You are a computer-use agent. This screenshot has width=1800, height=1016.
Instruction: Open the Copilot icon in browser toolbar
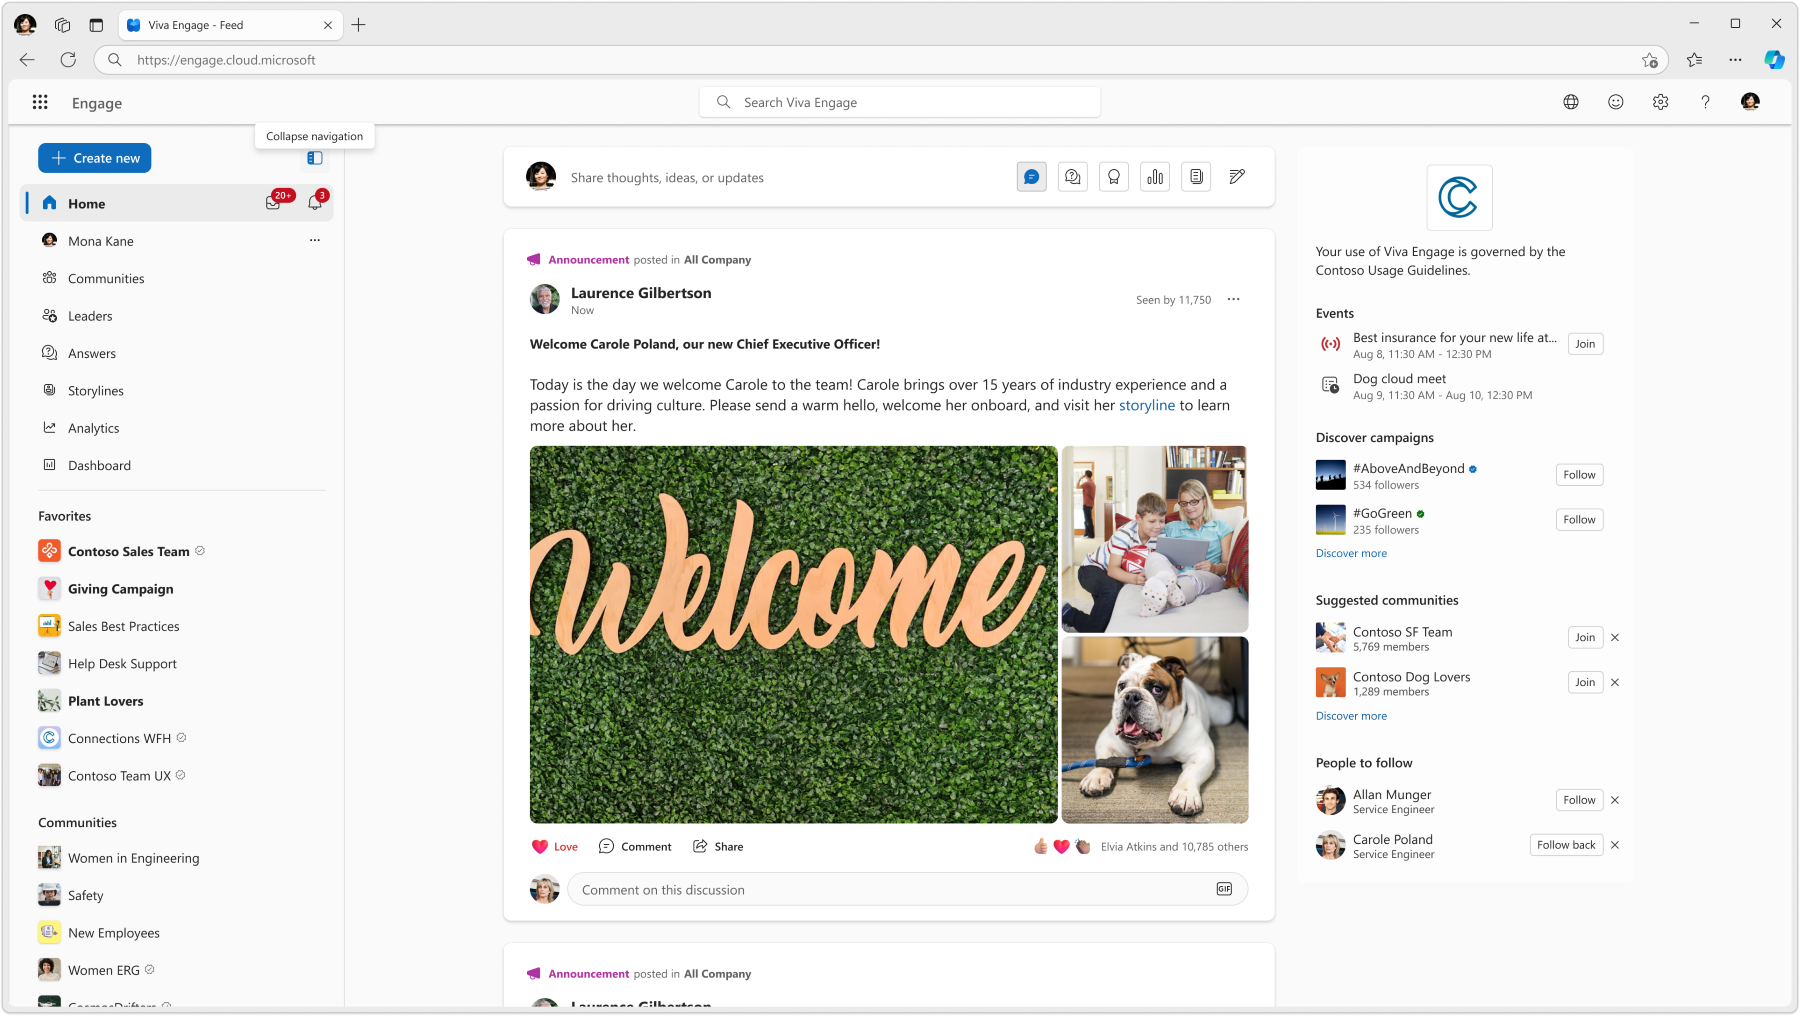(1774, 60)
